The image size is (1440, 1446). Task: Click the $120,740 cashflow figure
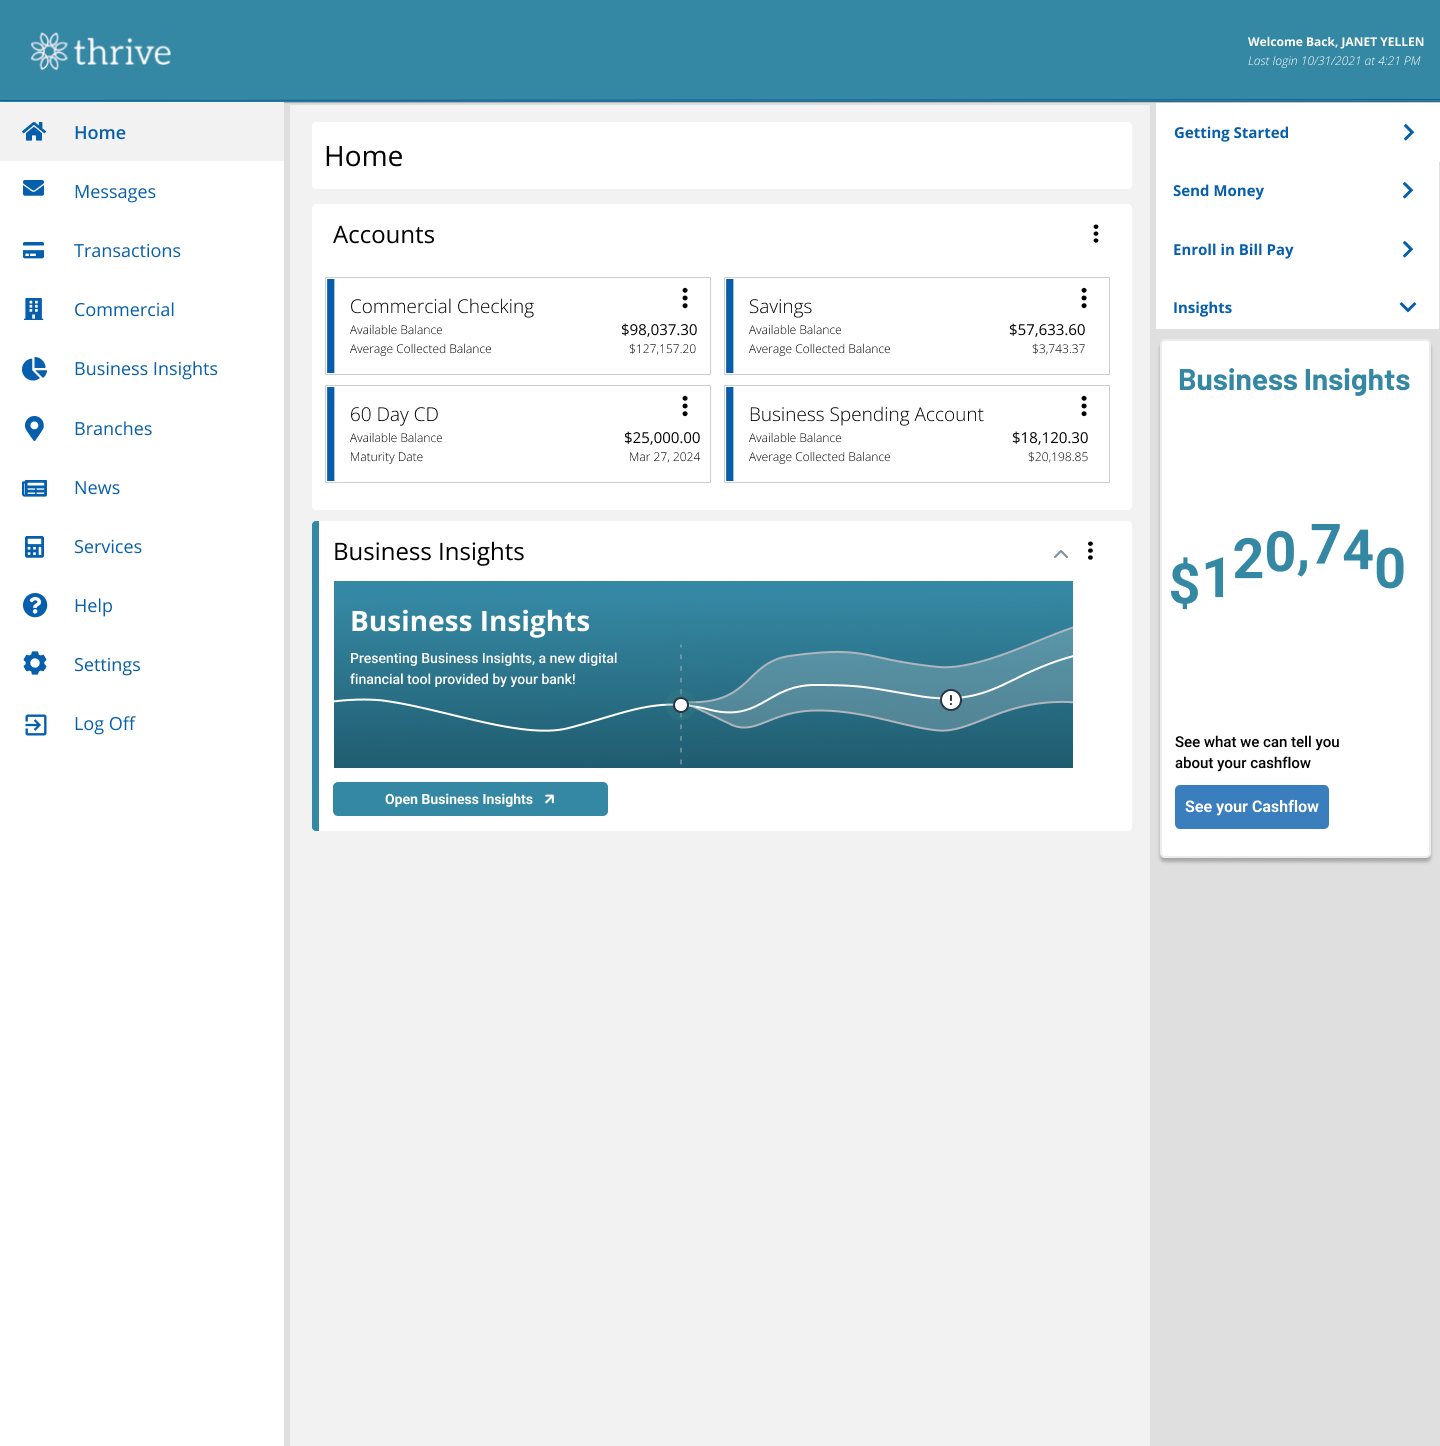pyautogui.click(x=1288, y=565)
